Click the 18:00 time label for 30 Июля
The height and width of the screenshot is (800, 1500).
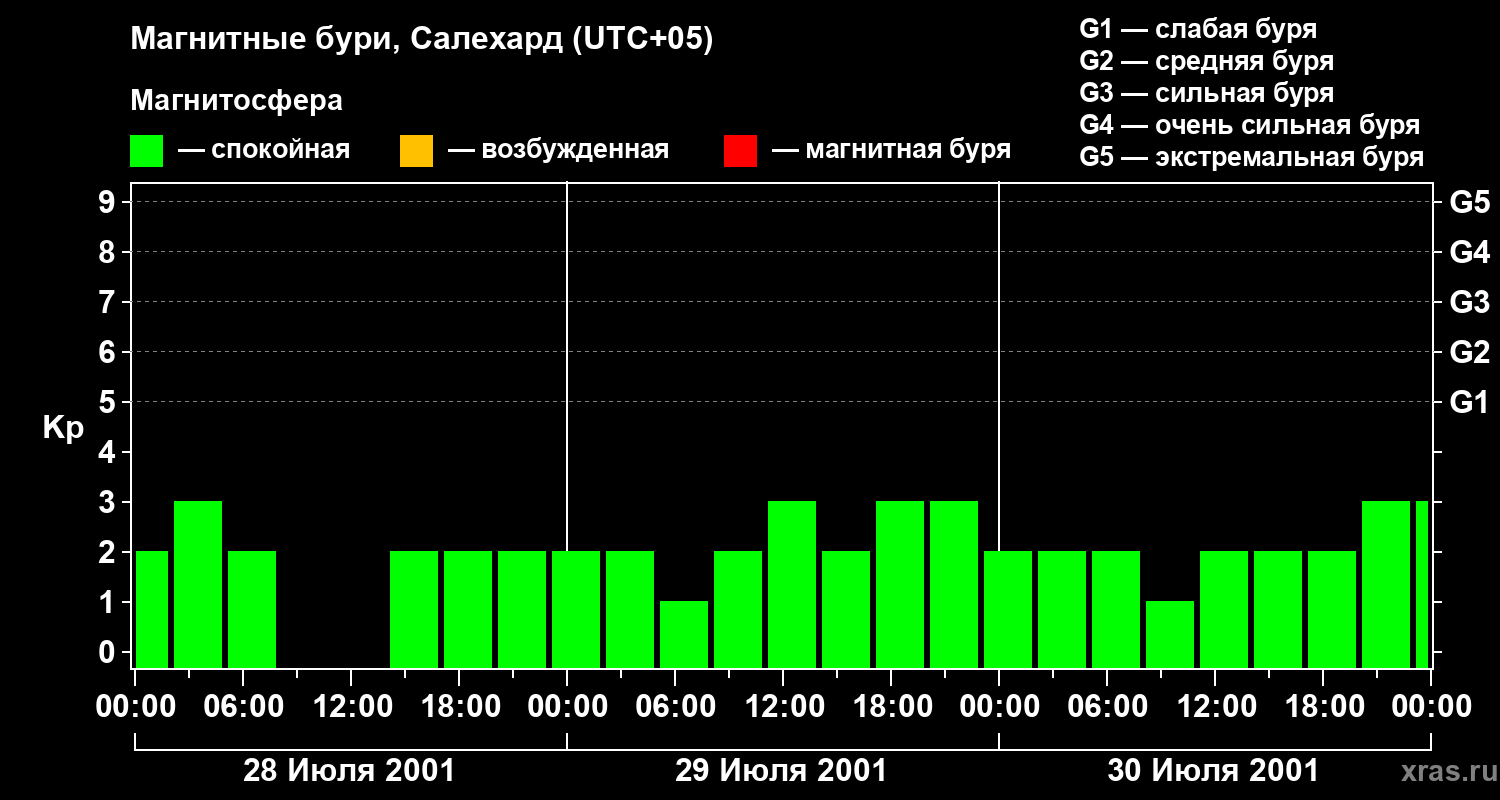coord(1323,707)
